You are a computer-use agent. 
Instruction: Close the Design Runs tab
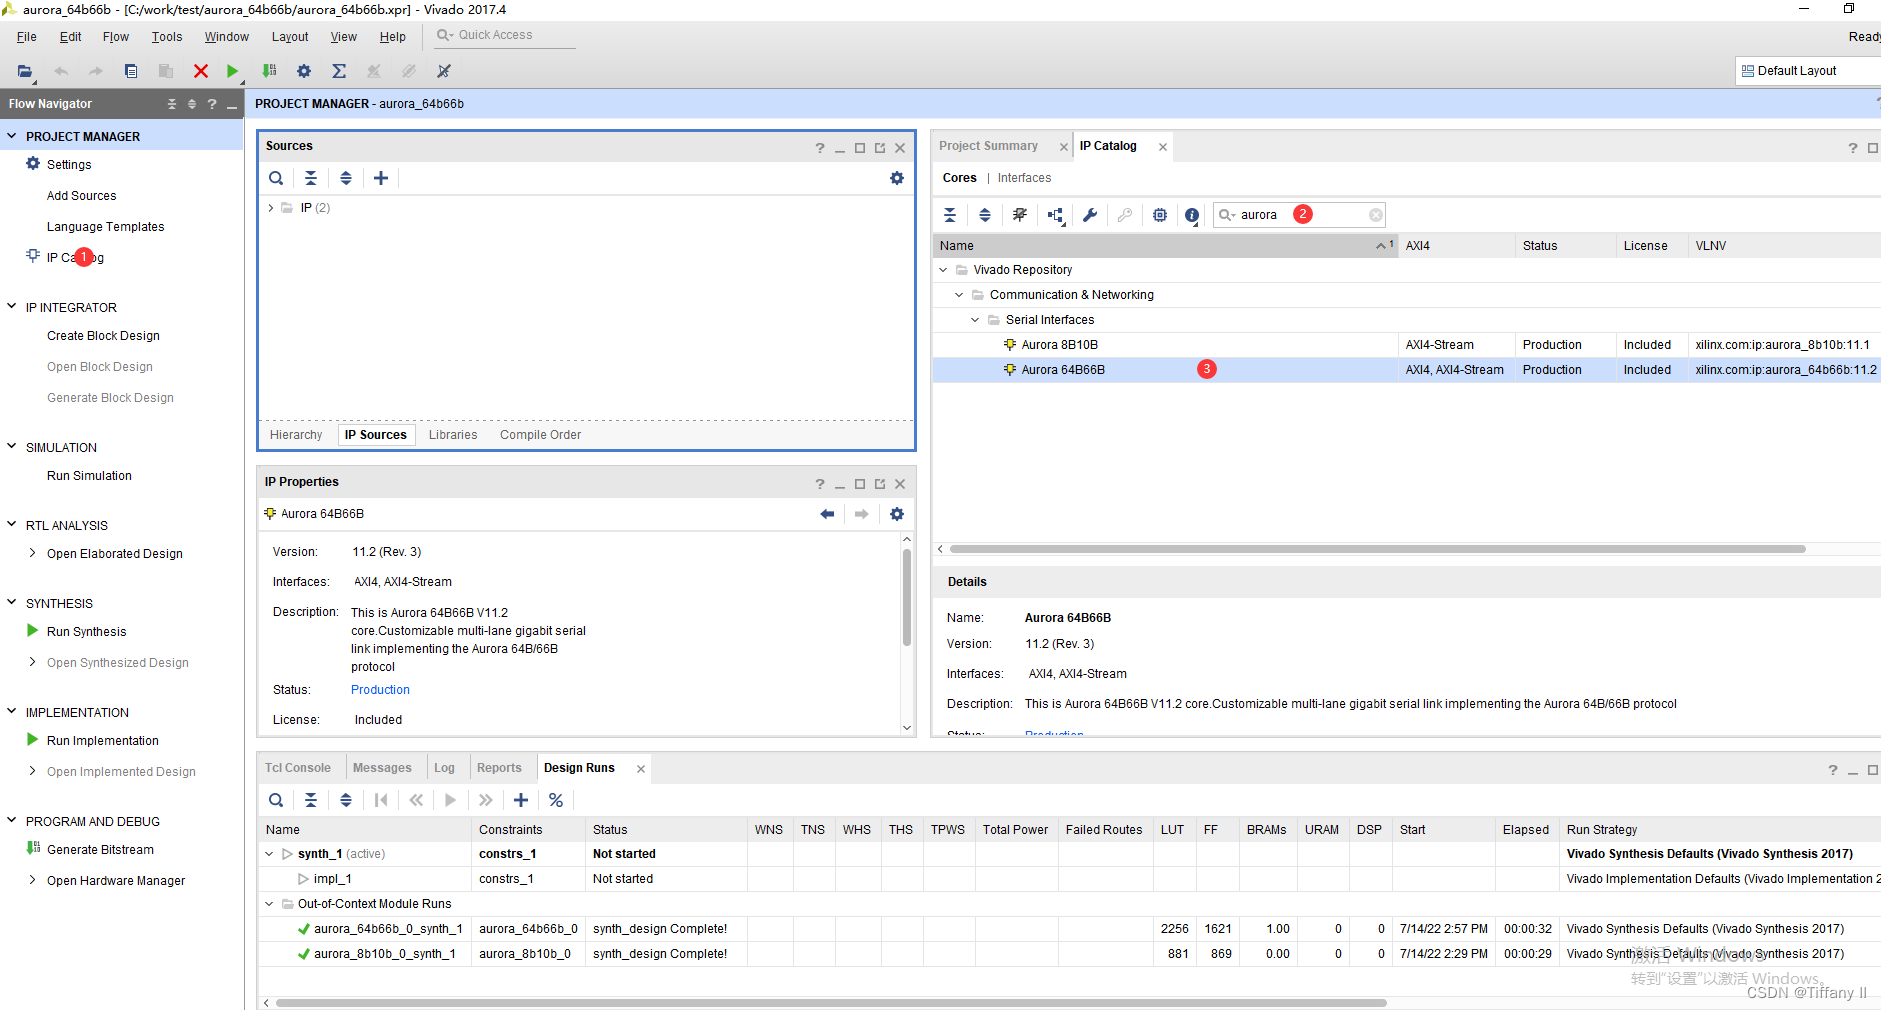641,769
